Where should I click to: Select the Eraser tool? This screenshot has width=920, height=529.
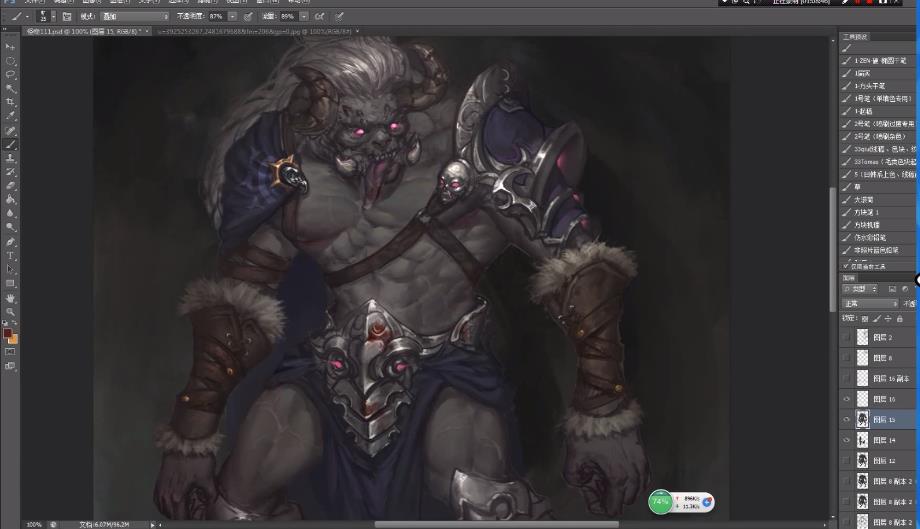10,186
